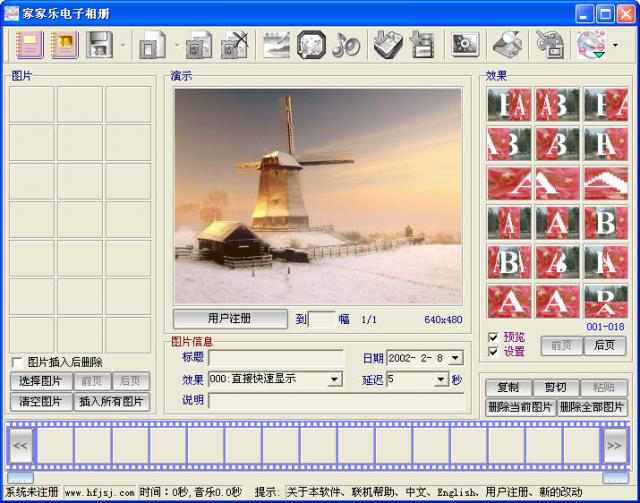Click the new album notebook icon

tap(29, 45)
